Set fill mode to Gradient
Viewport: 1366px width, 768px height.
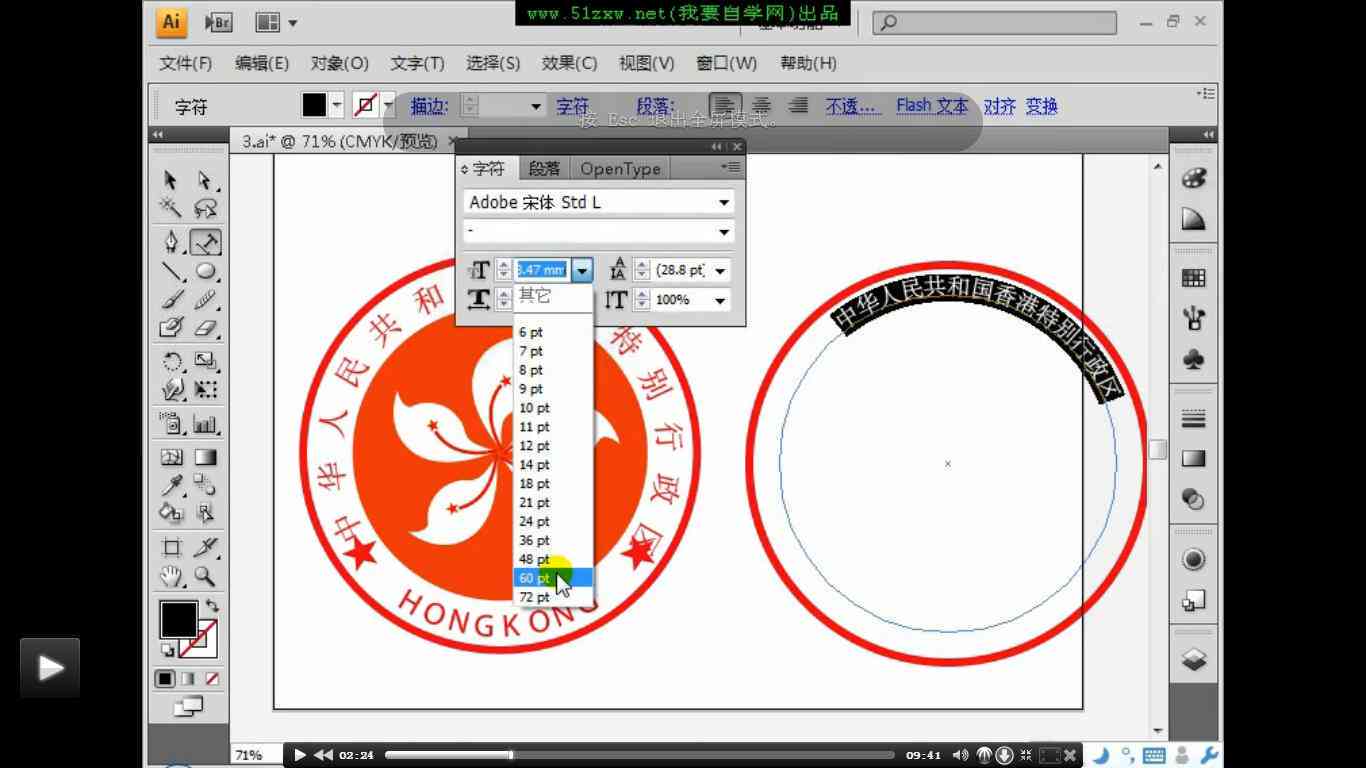pyautogui.click(x=189, y=679)
